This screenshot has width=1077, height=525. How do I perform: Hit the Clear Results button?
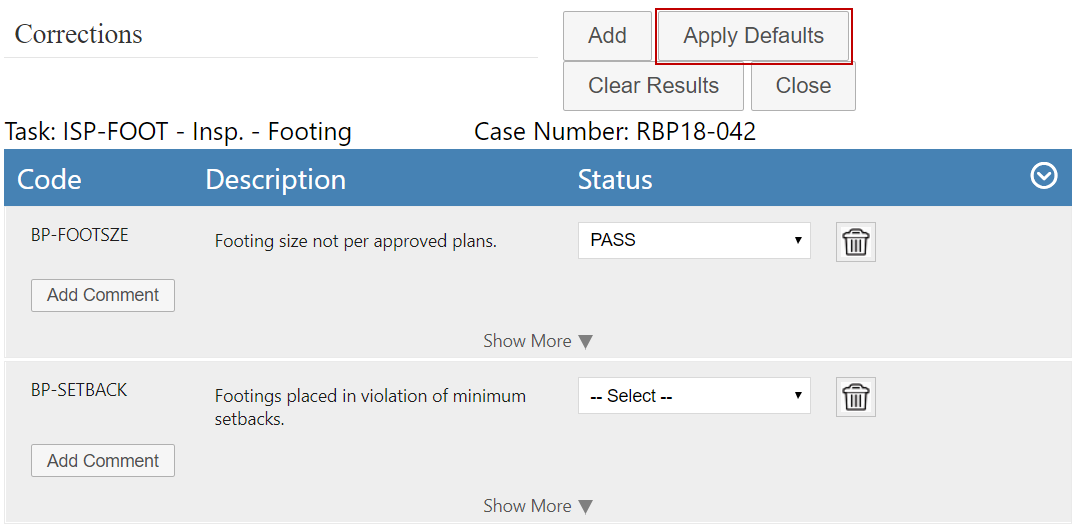653,86
